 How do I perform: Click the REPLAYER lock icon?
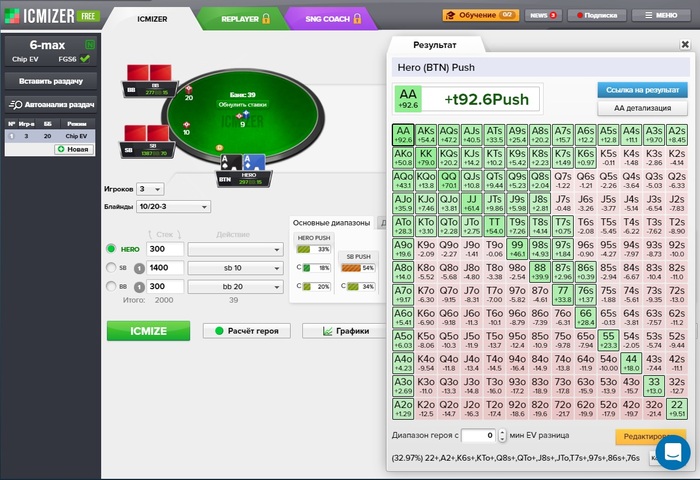pyautogui.click(x=266, y=19)
